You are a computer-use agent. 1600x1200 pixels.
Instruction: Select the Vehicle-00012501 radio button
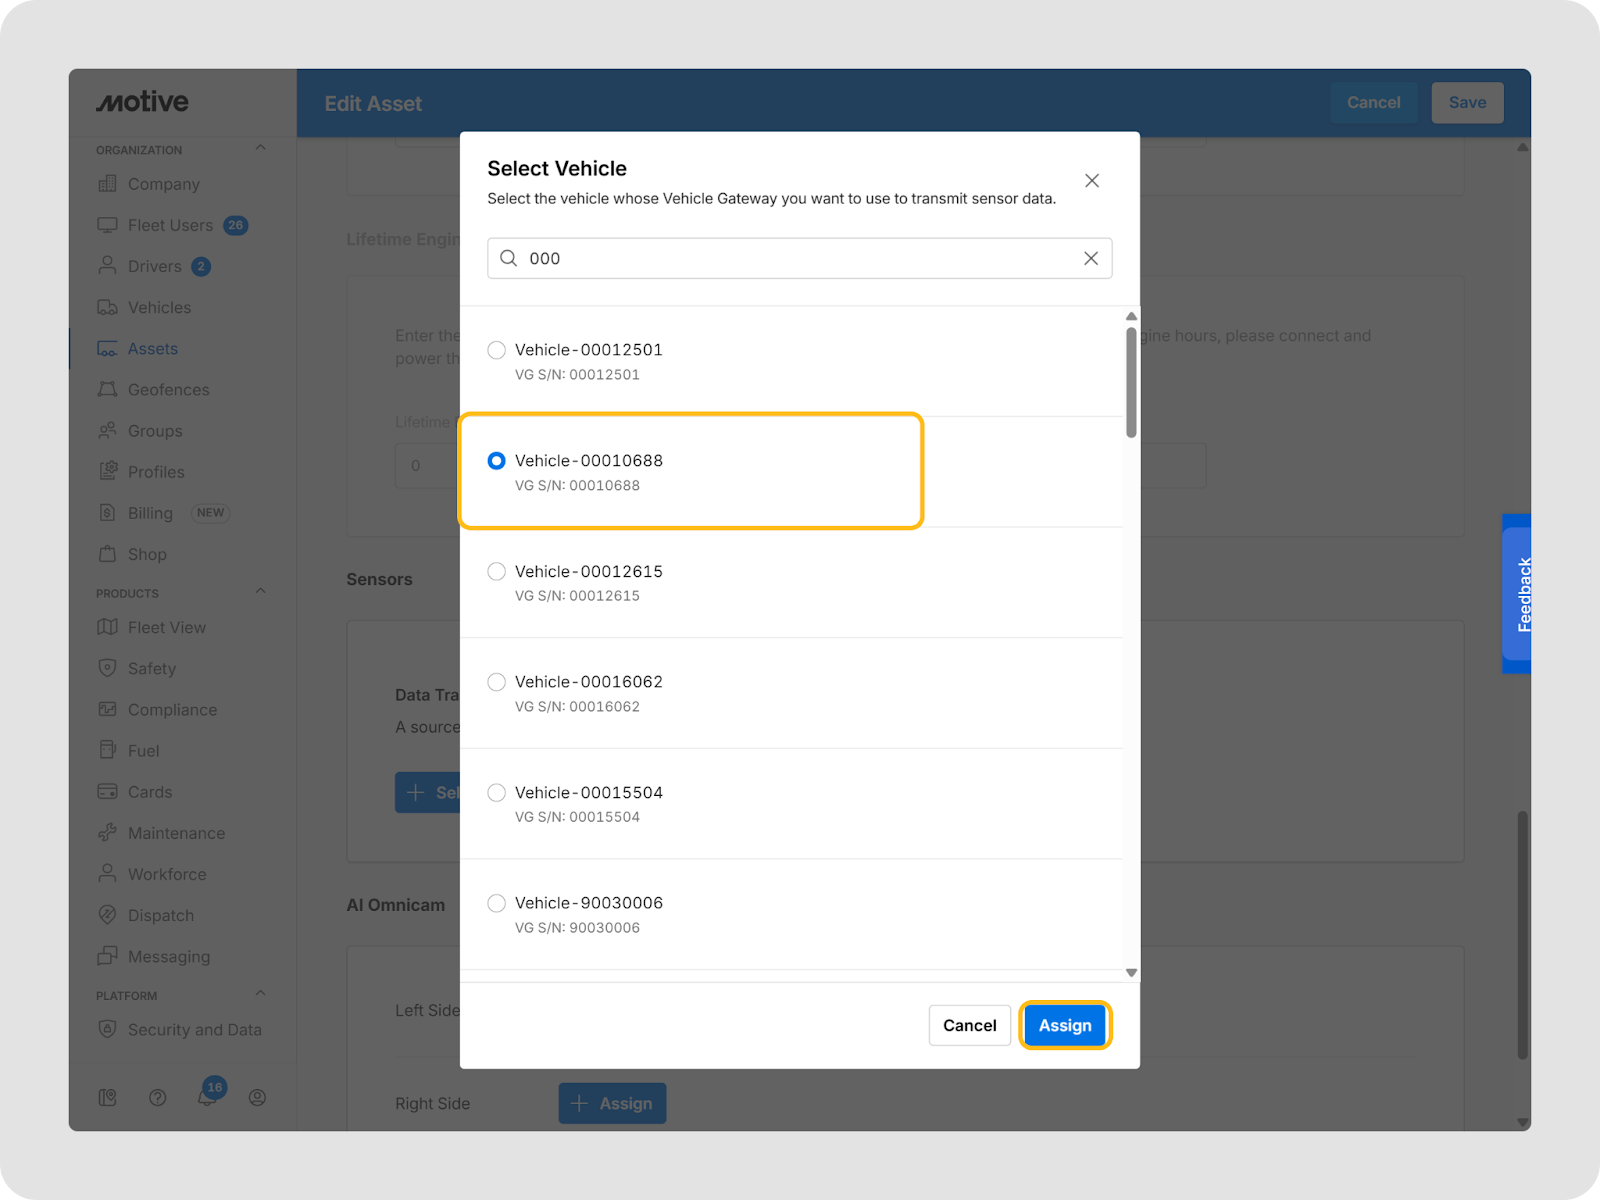(x=496, y=350)
